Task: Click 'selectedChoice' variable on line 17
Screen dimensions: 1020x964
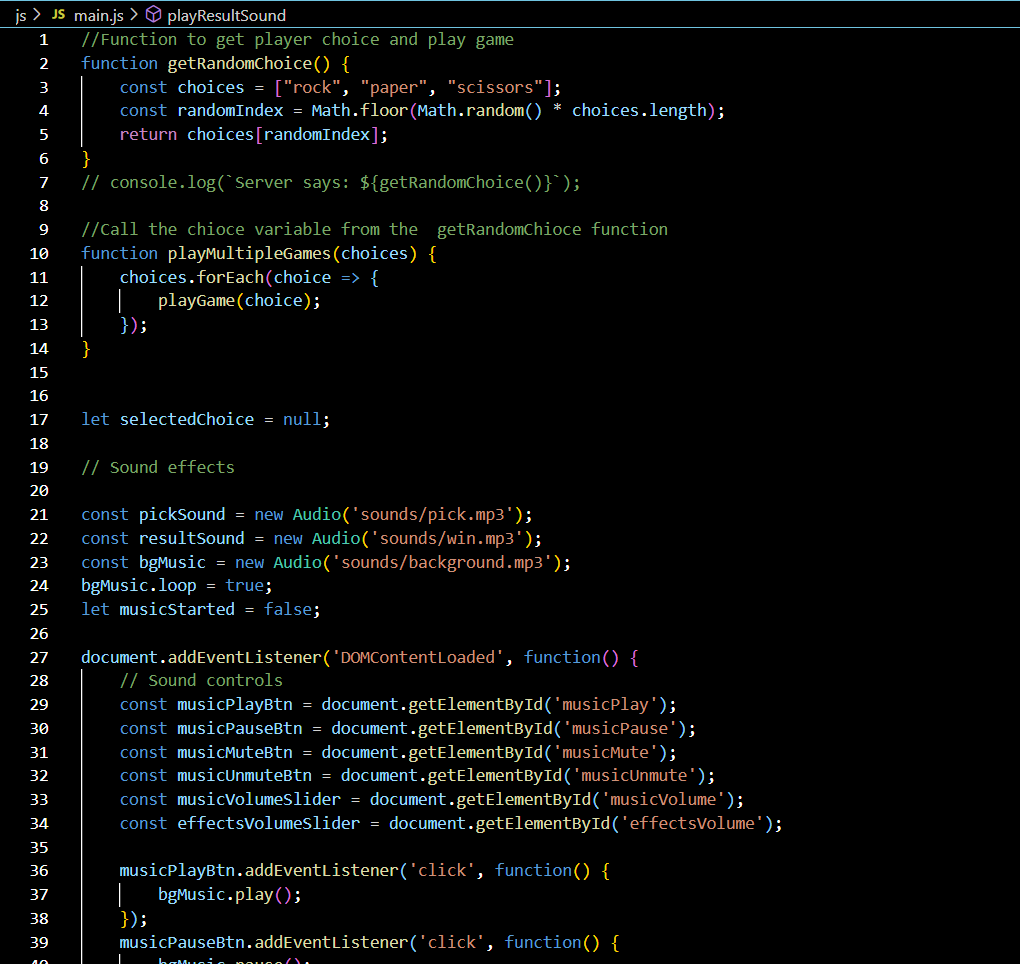Action: 187,420
